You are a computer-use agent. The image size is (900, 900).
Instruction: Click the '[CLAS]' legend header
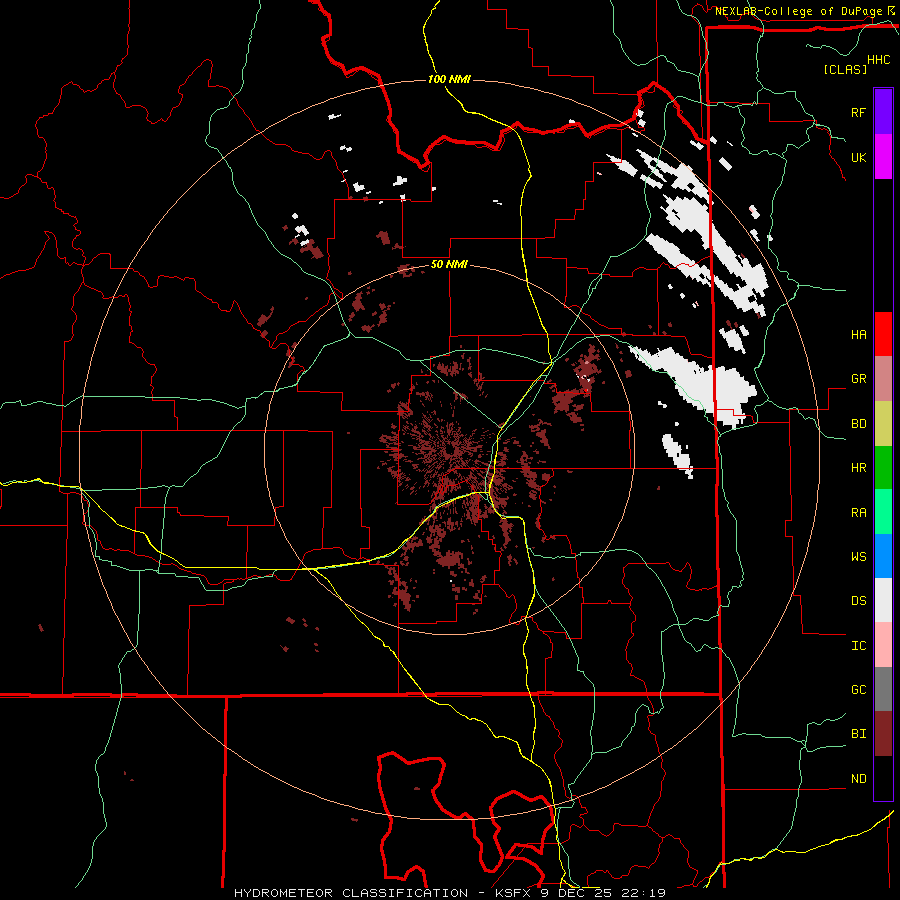(x=845, y=69)
